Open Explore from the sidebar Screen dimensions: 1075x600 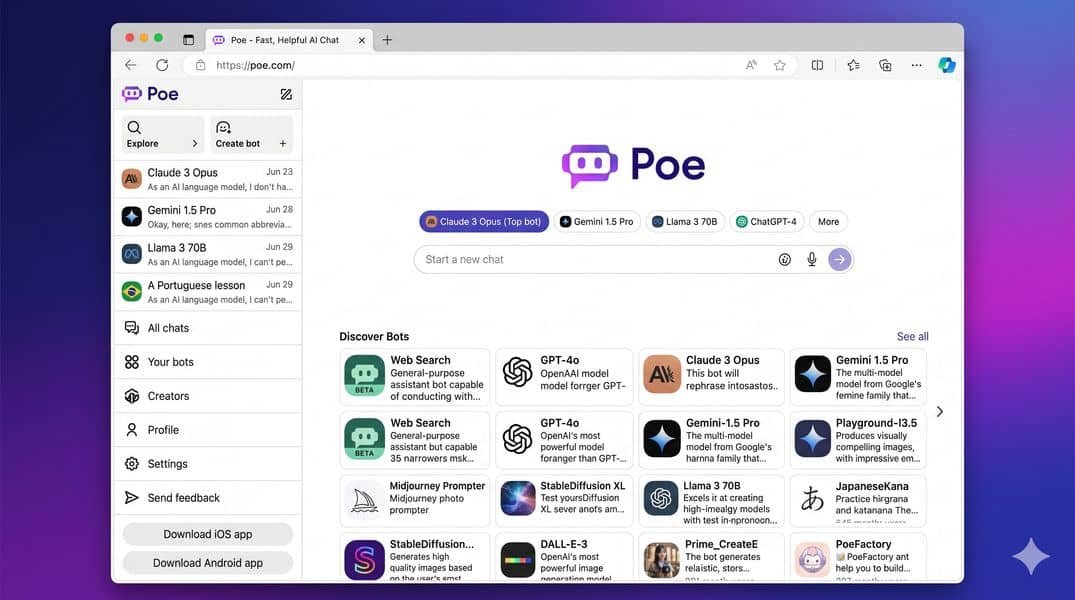[x=162, y=134]
